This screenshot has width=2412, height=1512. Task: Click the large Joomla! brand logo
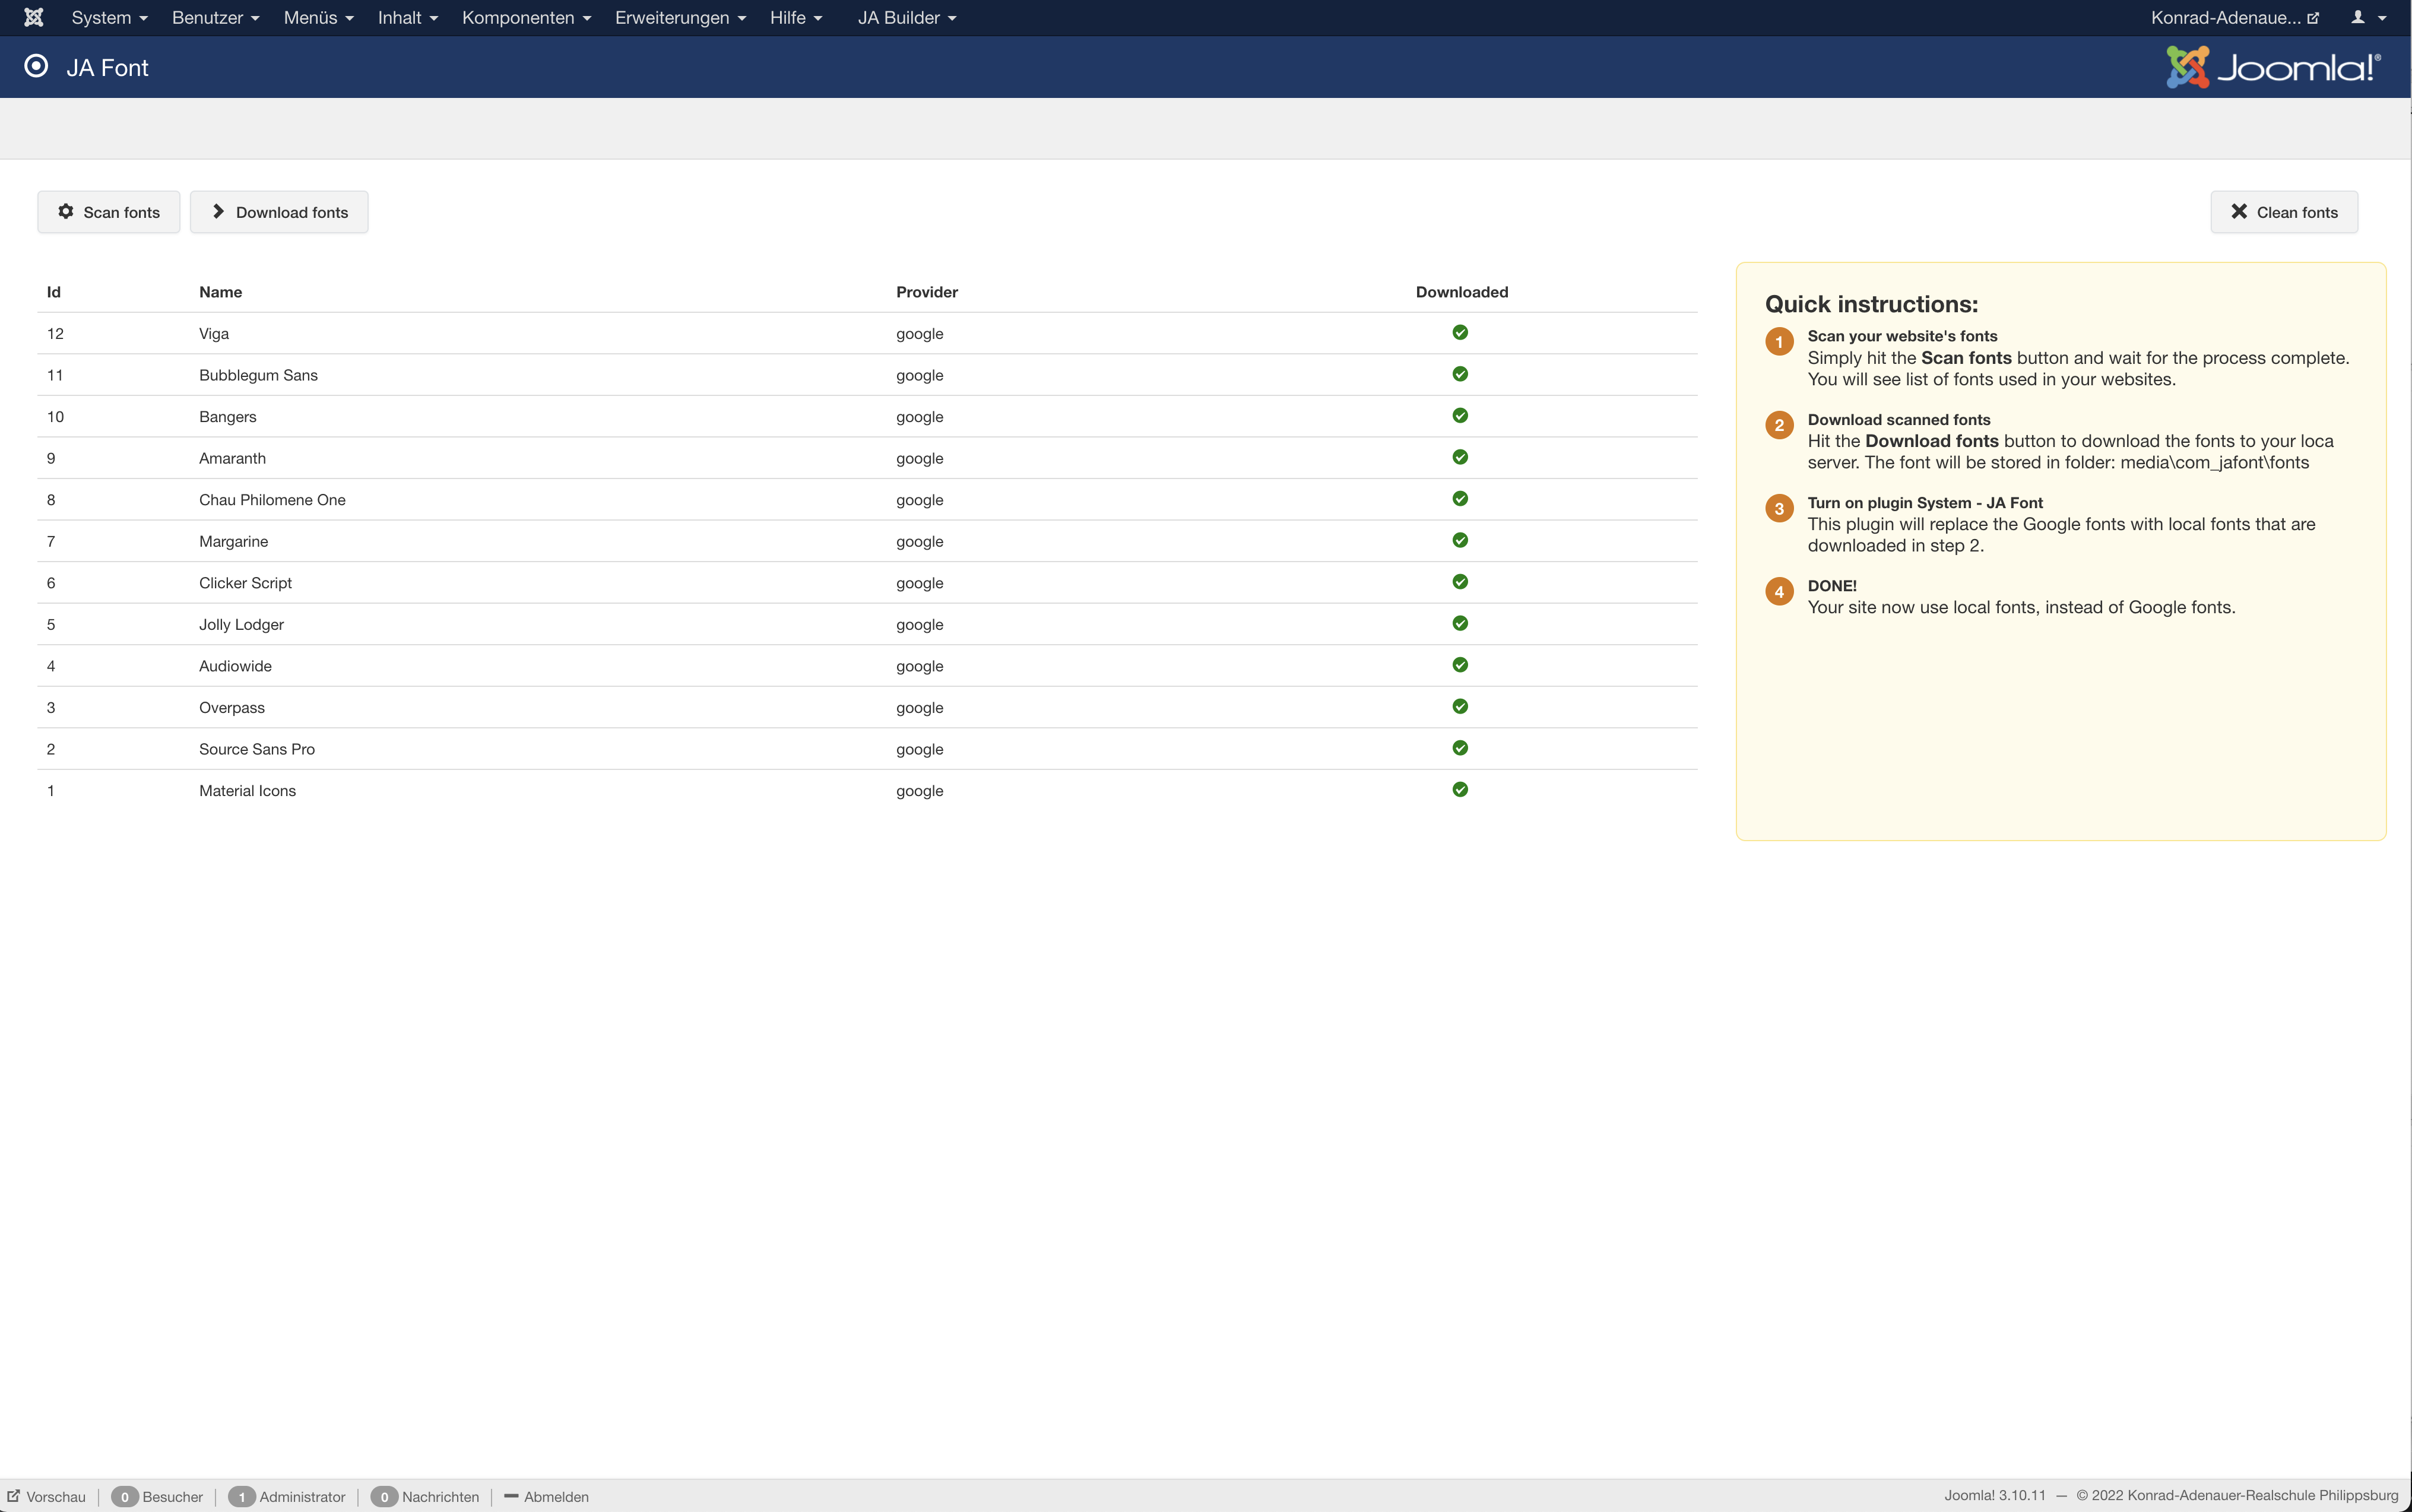(2273, 67)
